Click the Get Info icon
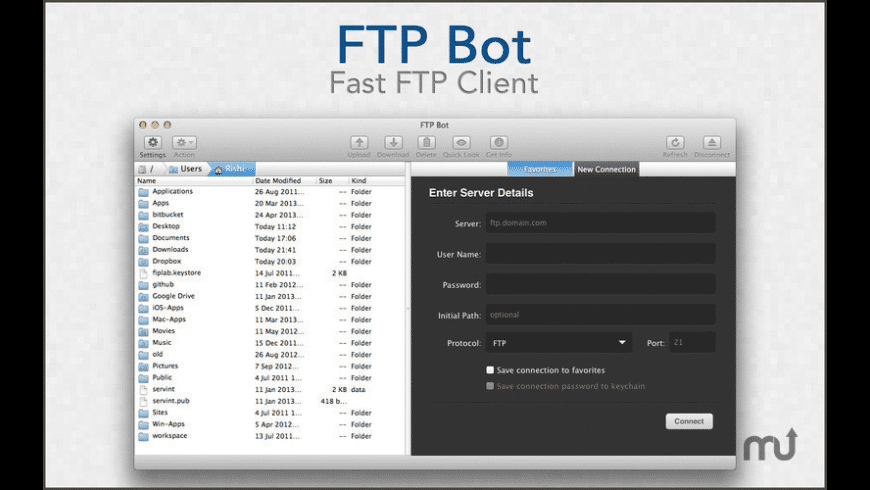Image resolution: width=870 pixels, height=490 pixels. [499, 143]
